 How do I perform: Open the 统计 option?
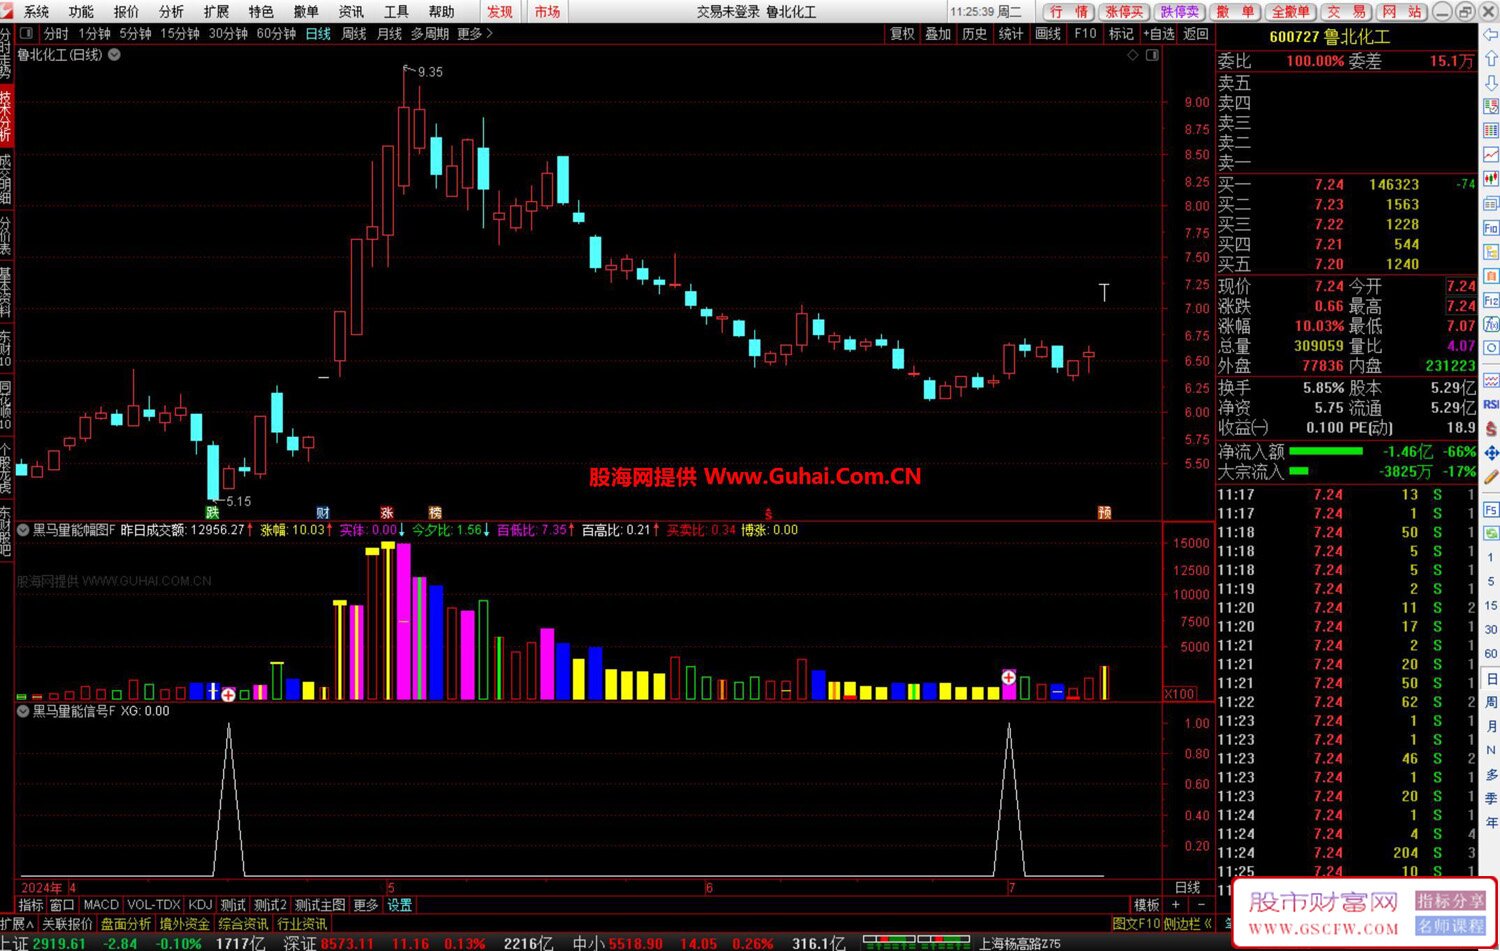[x=1011, y=34]
